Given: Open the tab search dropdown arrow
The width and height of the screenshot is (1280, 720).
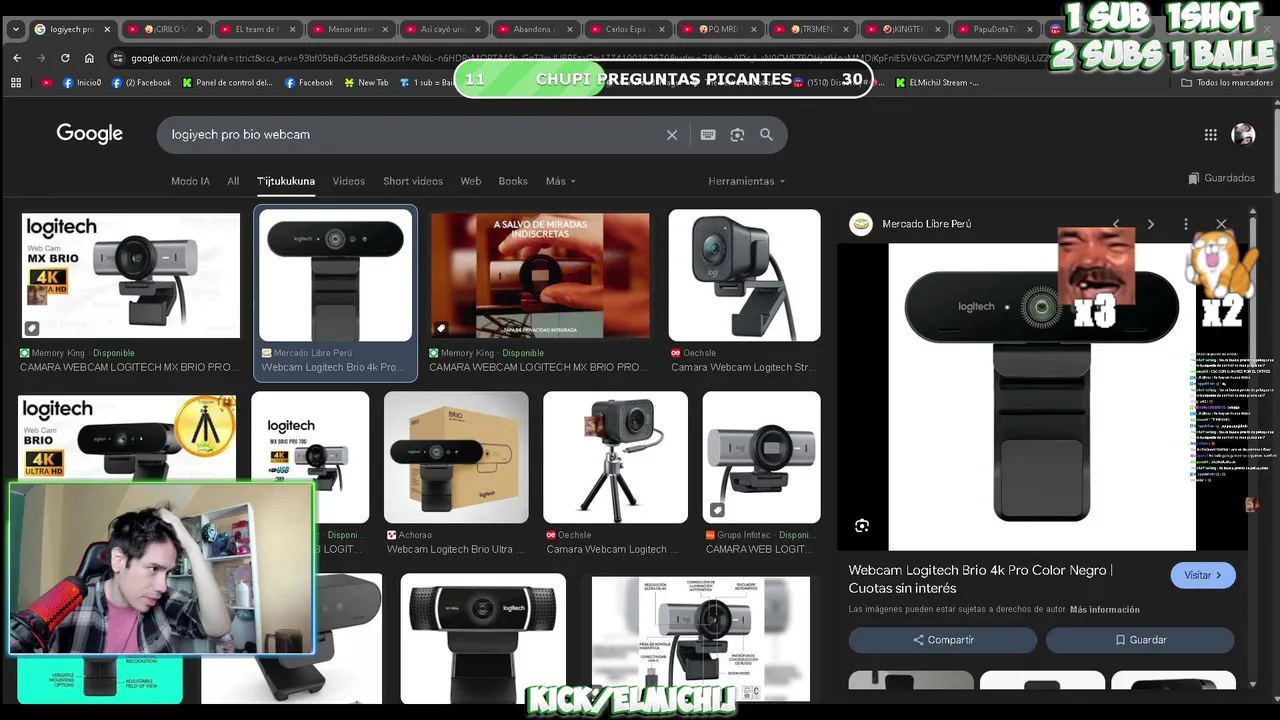Looking at the screenshot, I should click(15, 29).
